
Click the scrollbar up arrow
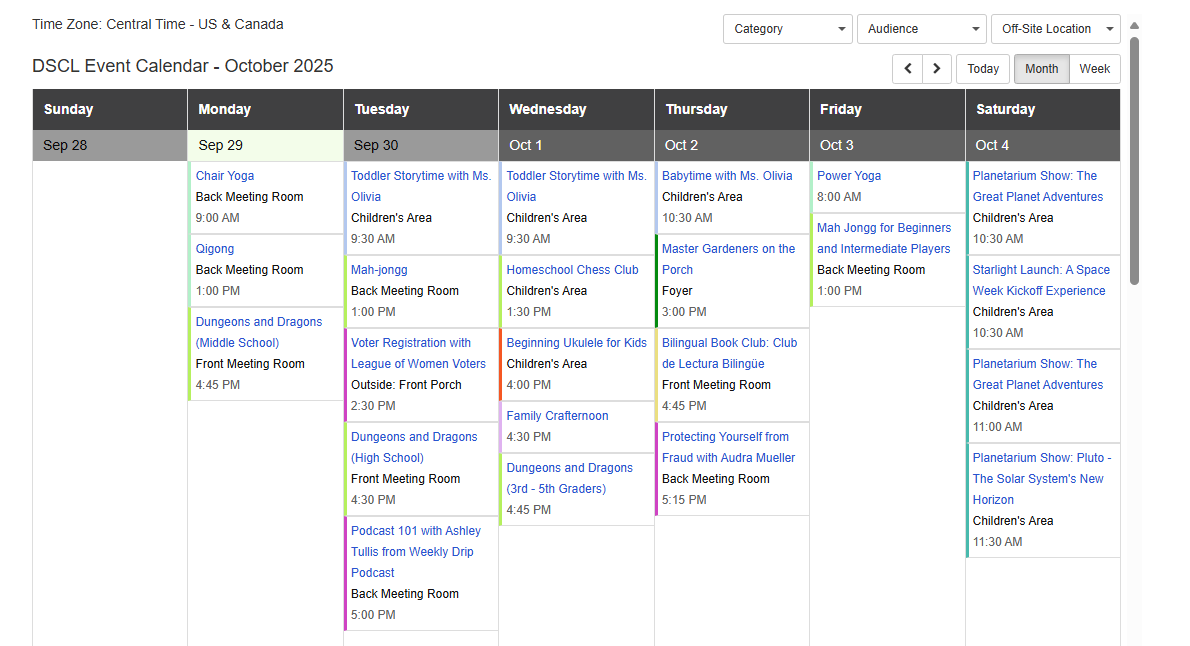coord(1134,25)
